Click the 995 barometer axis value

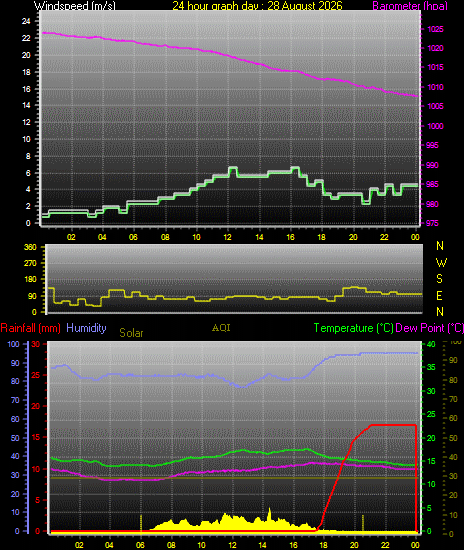coord(432,145)
